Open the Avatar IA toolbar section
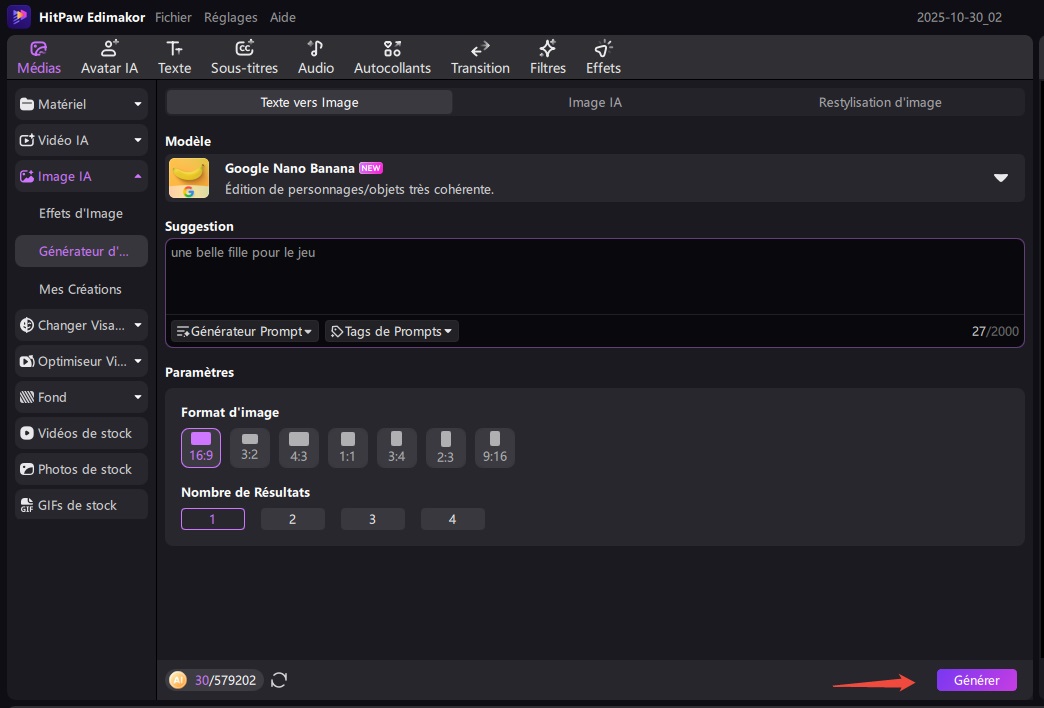This screenshot has width=1044, height=708. pos(110,57)
